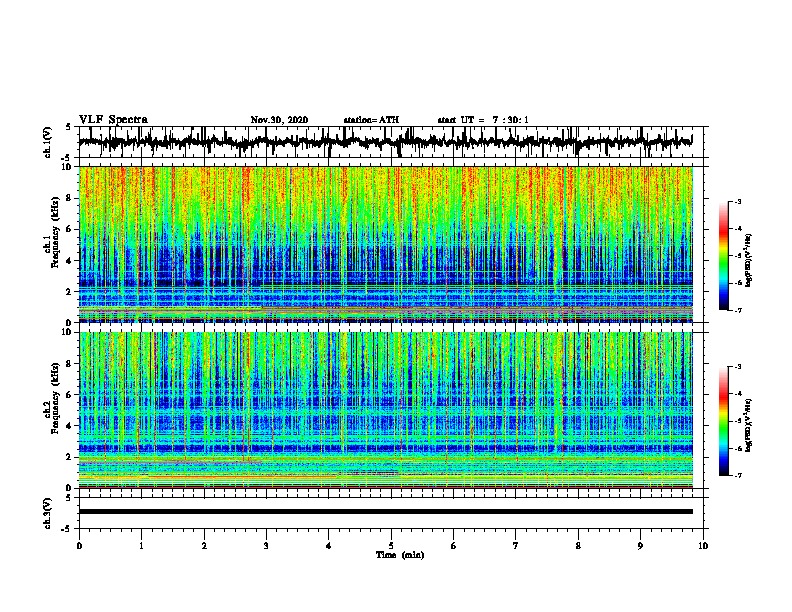Viewport: 792px width, 612px height.
Task: Click the ch.2 spectrogram panel
Action: (385, 410)
